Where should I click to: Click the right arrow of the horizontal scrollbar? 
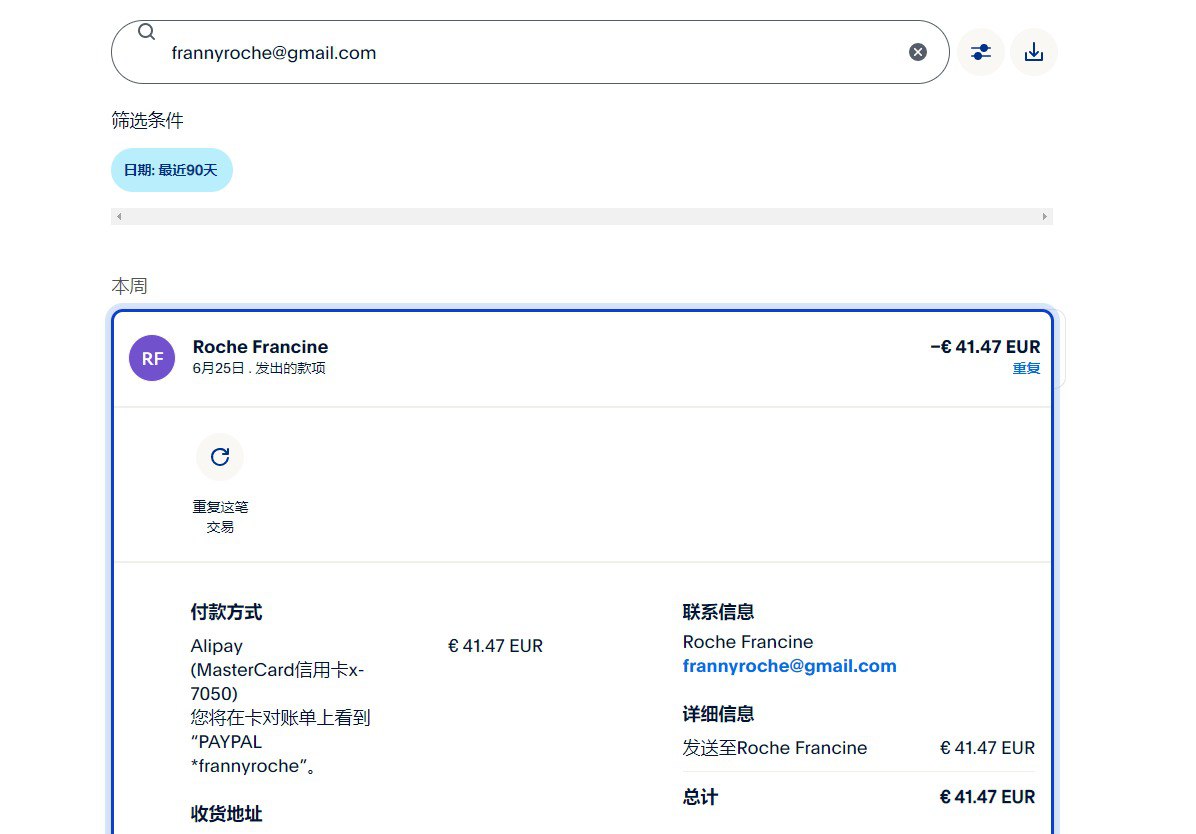tap(1045, 216)
